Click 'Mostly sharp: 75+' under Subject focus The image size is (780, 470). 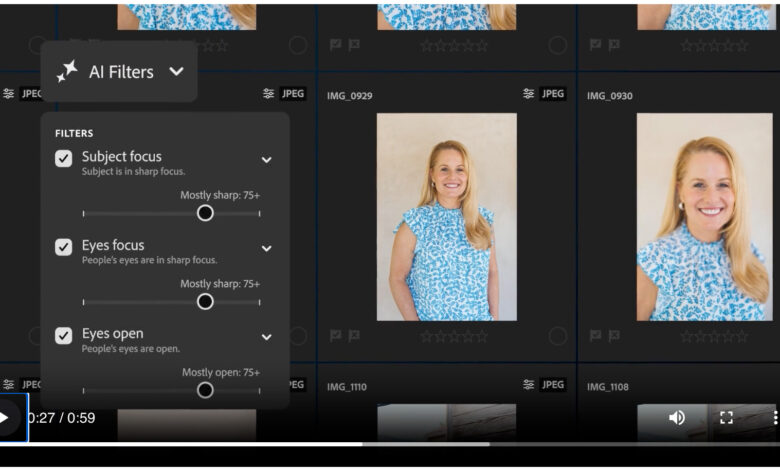(x=220, y=195)
